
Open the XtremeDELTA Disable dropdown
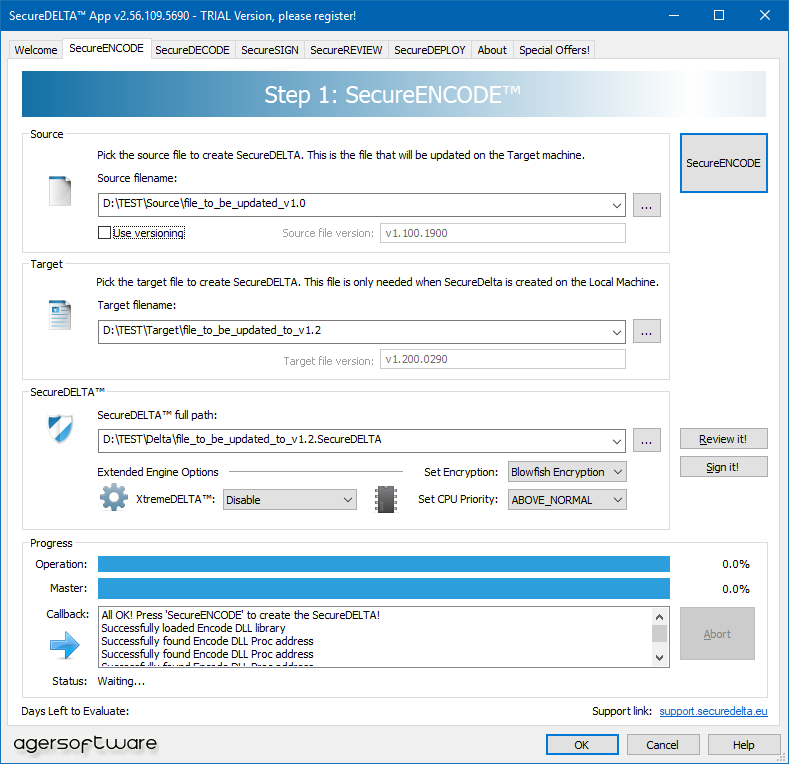tap(290, 500)
